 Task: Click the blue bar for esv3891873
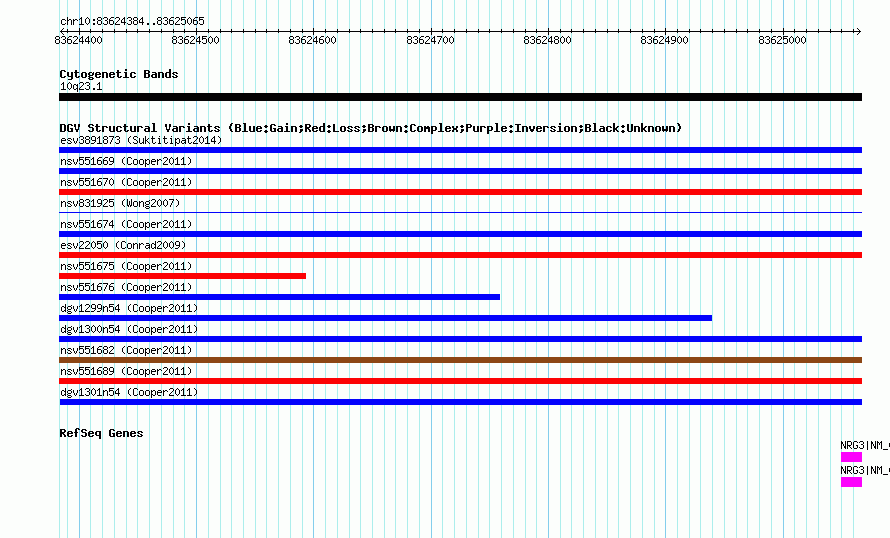[x=460, y=150]
